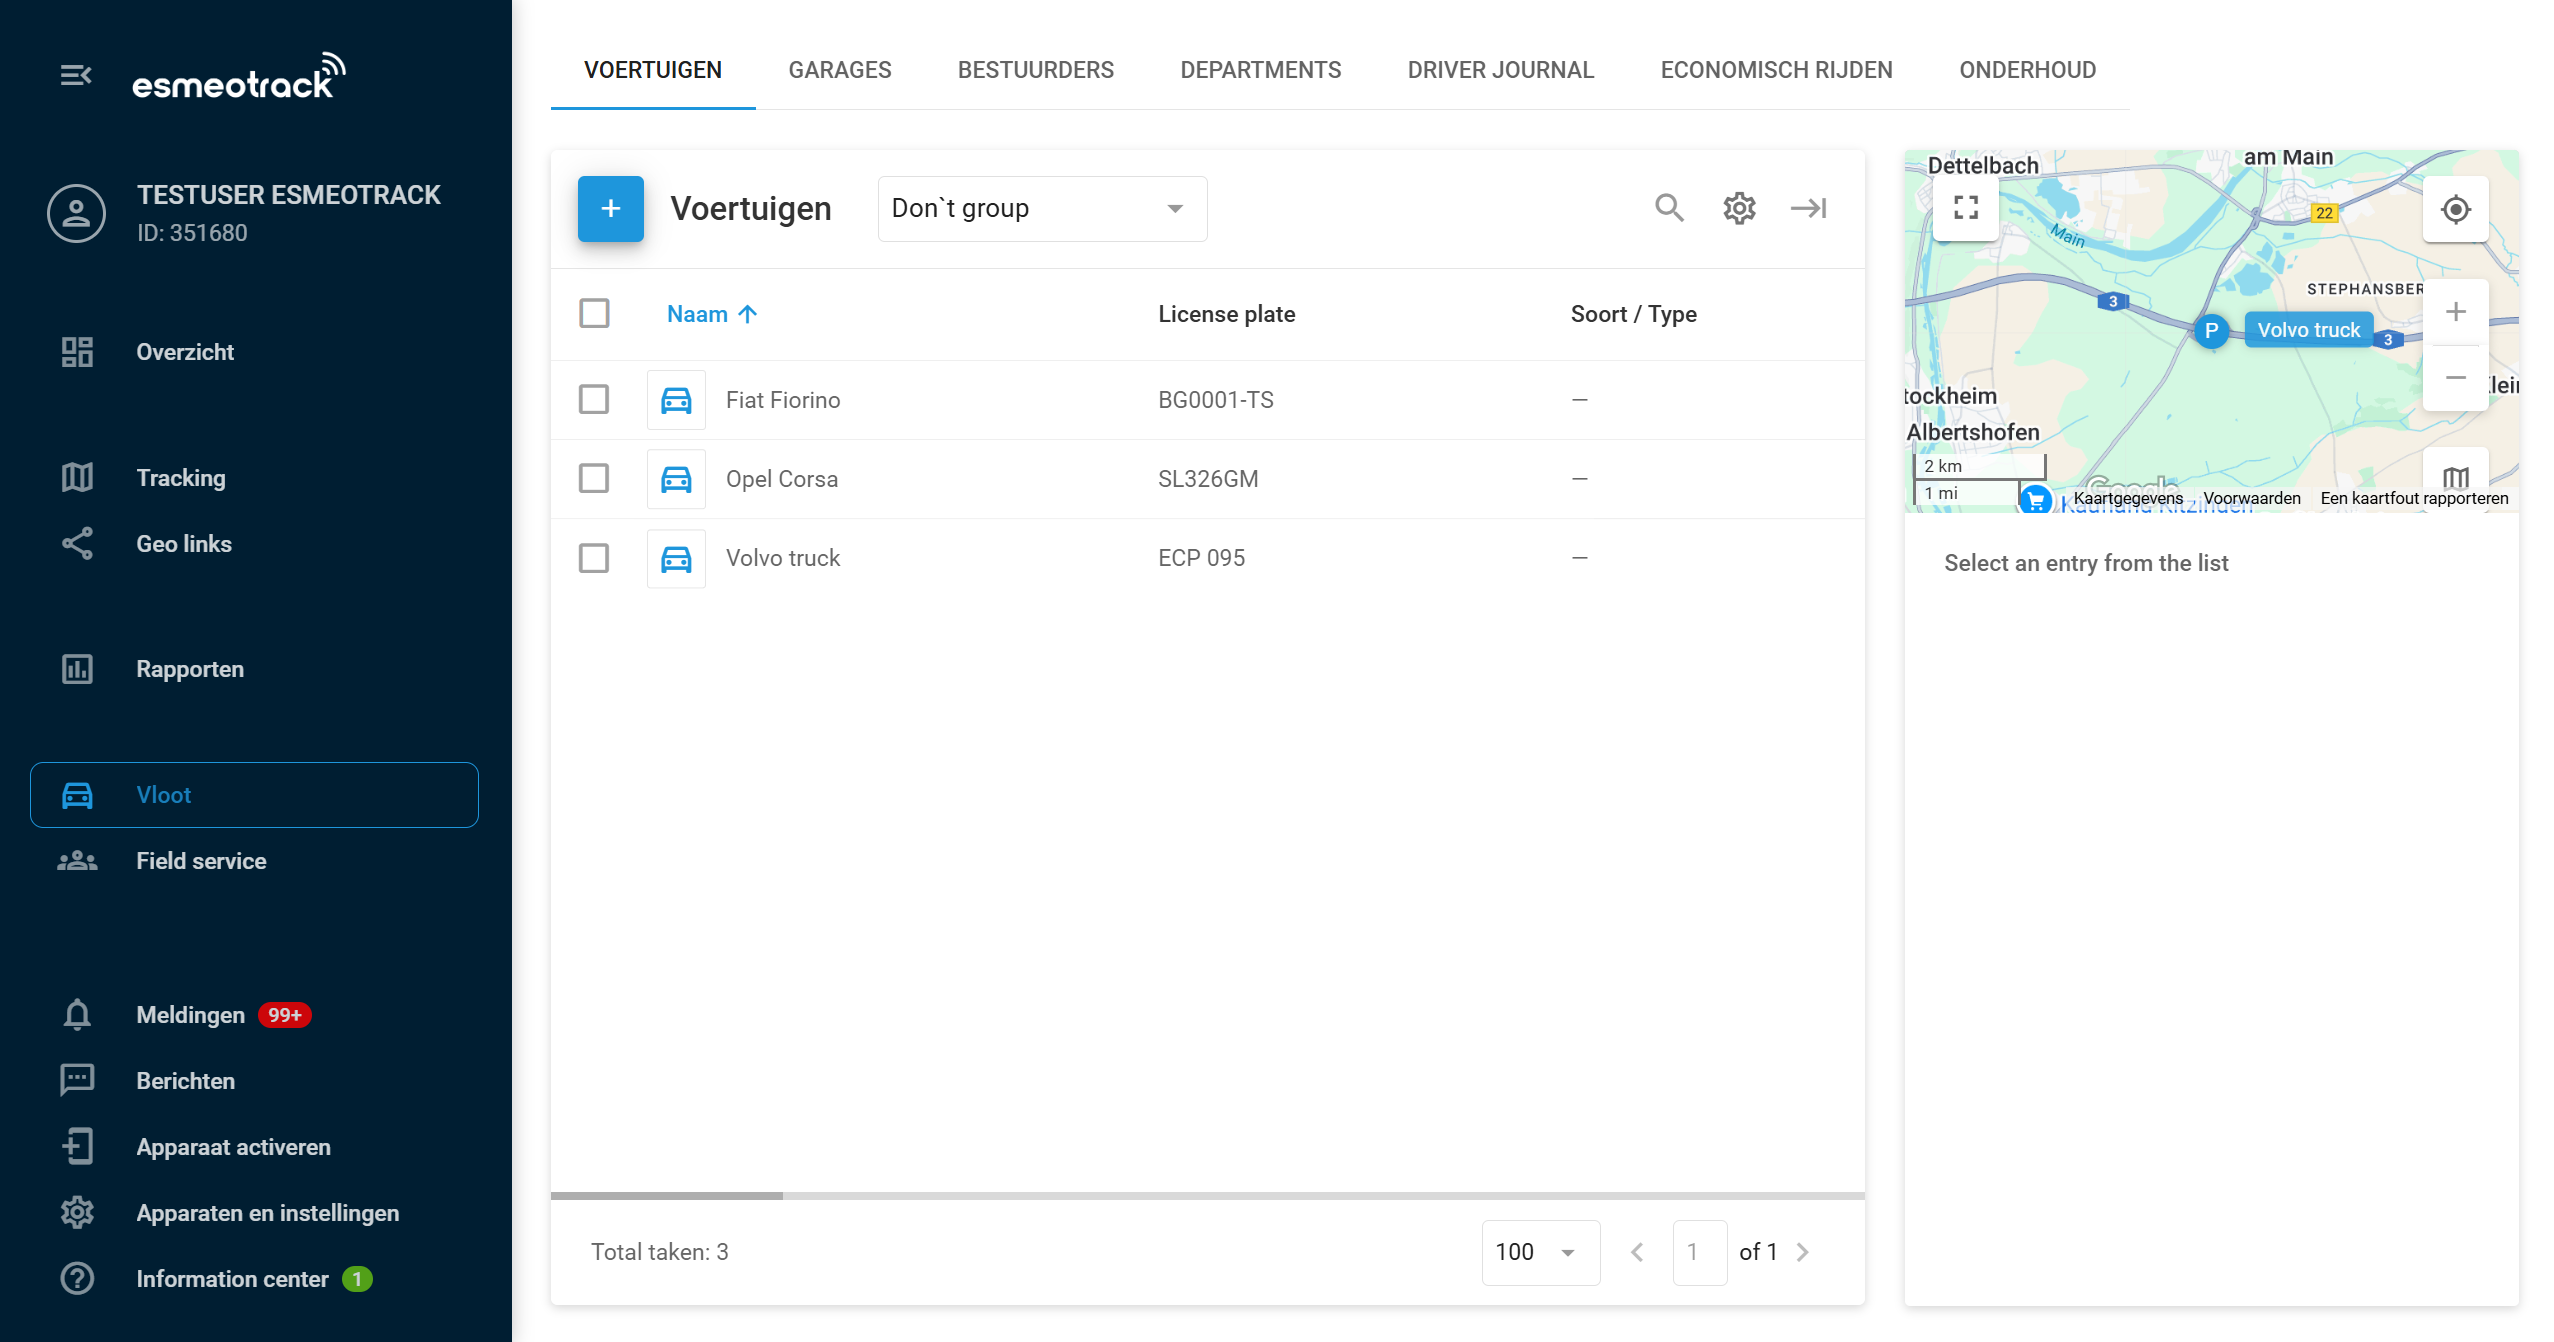Open the Don't group dropdown
The width and height of the screenshot is (2554, 1342).
(x=1041, y=208)
